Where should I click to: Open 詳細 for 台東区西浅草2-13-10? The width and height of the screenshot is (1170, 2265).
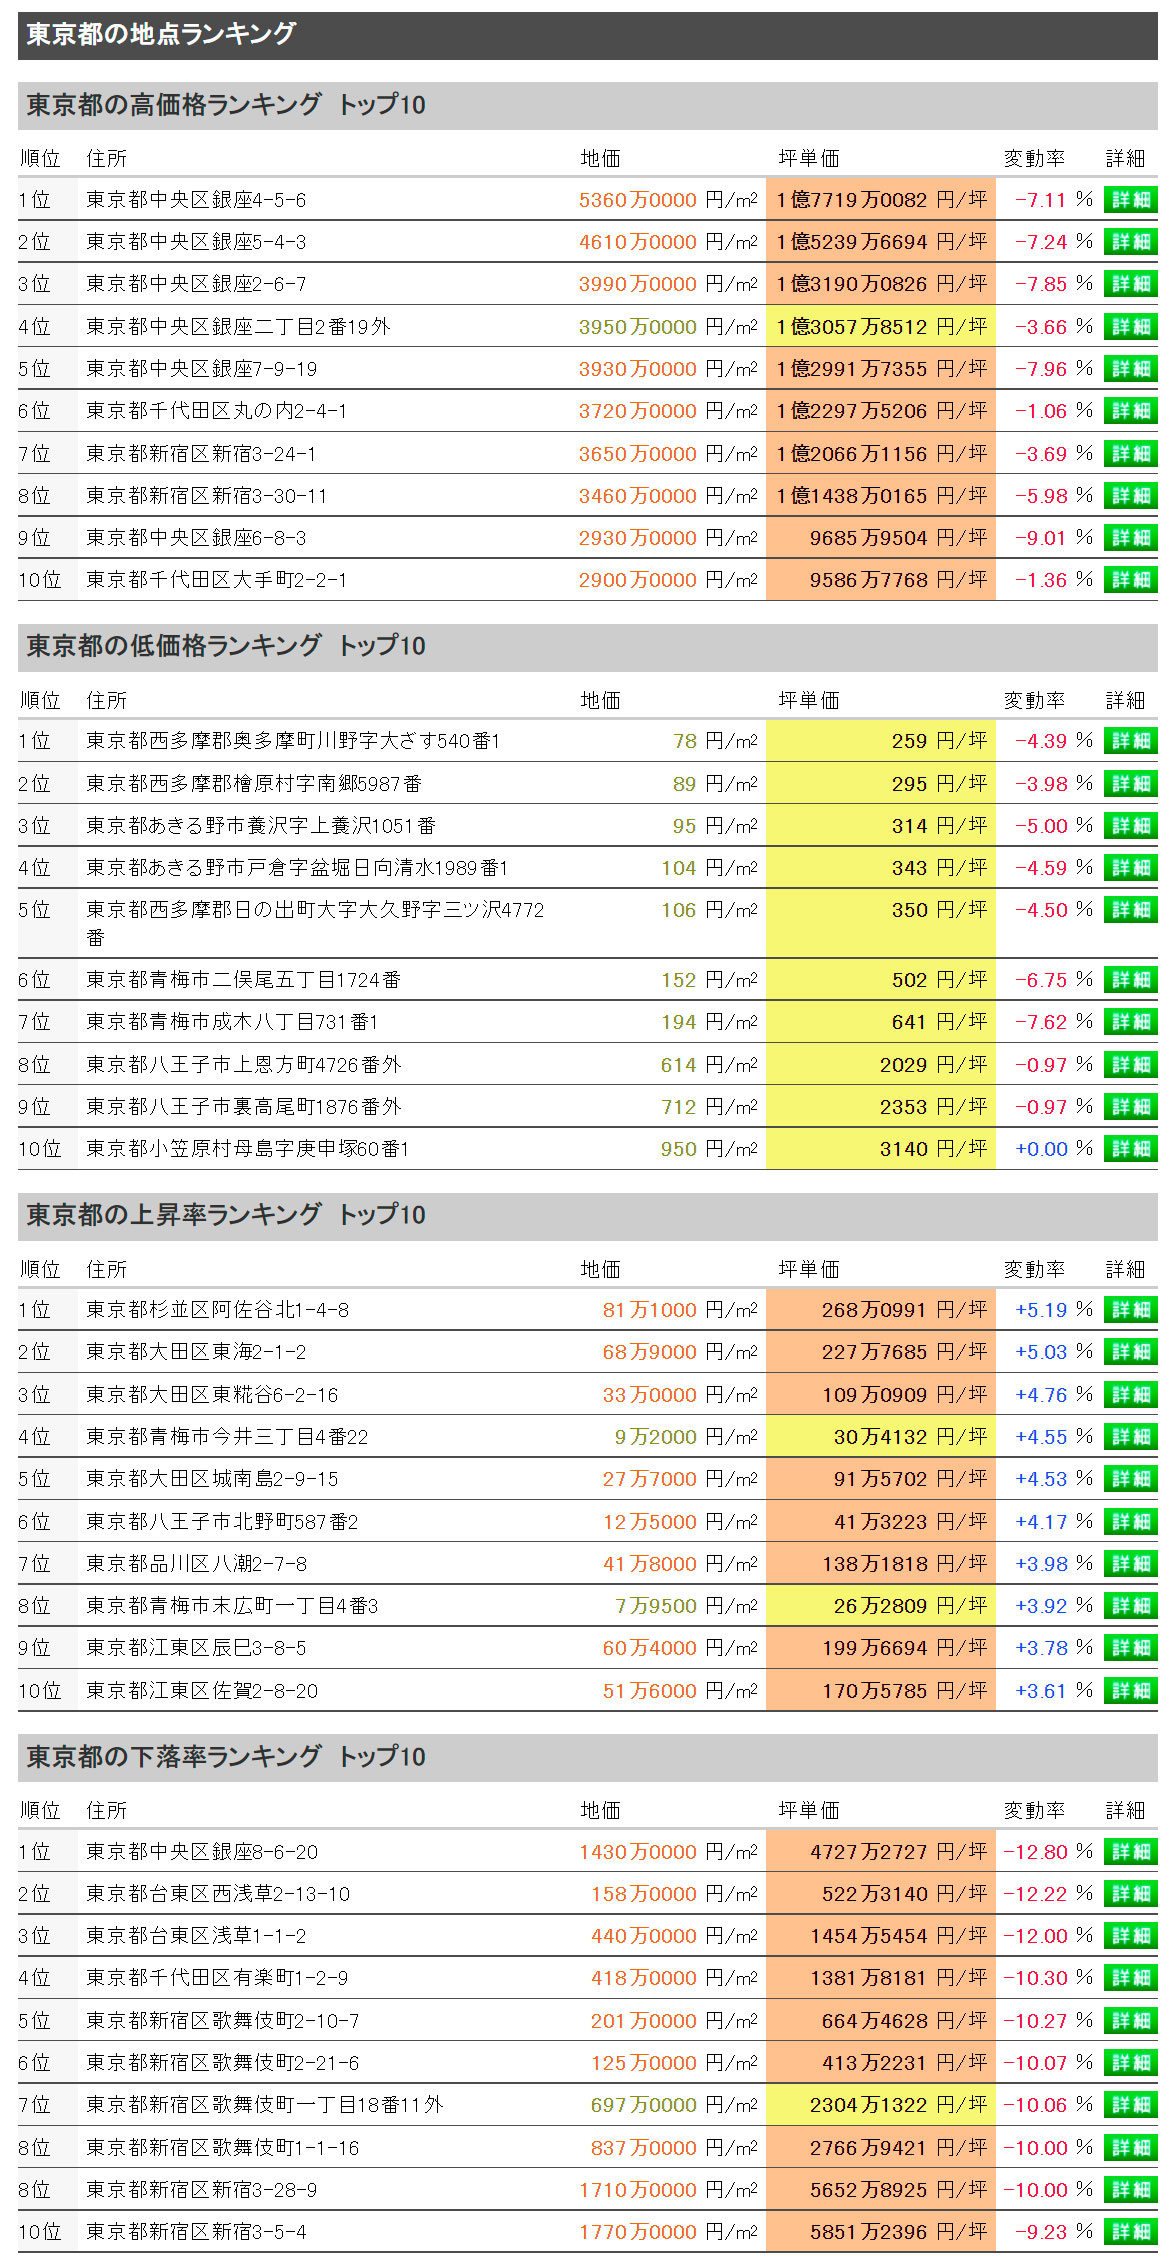pos(1130,1894)
